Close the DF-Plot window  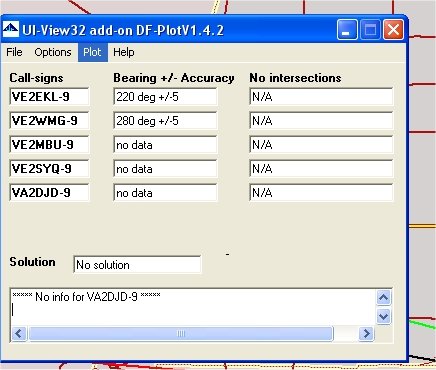(393, 30)
